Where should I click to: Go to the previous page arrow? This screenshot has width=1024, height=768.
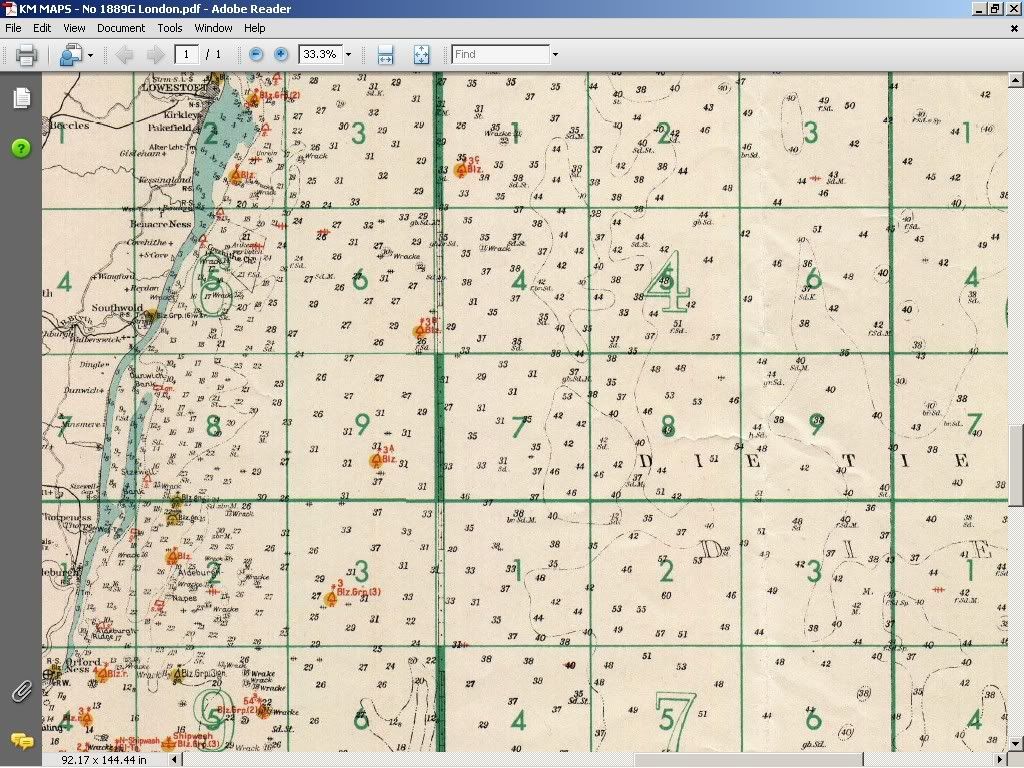pos(124,55)
